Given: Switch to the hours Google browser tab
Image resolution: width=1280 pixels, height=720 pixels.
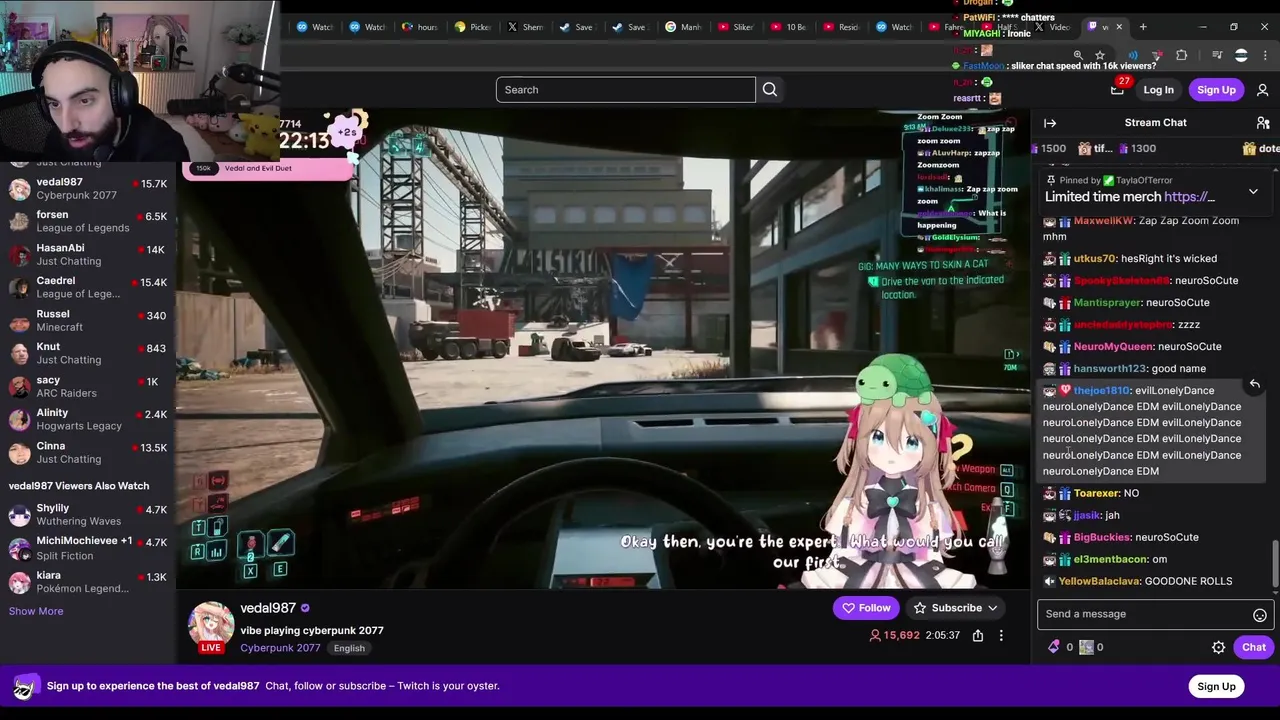Looking at the screenshot, I should [420, 27].
